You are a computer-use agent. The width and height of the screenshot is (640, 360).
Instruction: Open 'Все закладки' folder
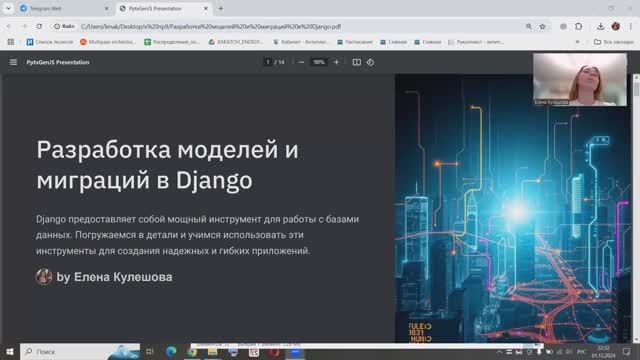[x=614, y=42]
